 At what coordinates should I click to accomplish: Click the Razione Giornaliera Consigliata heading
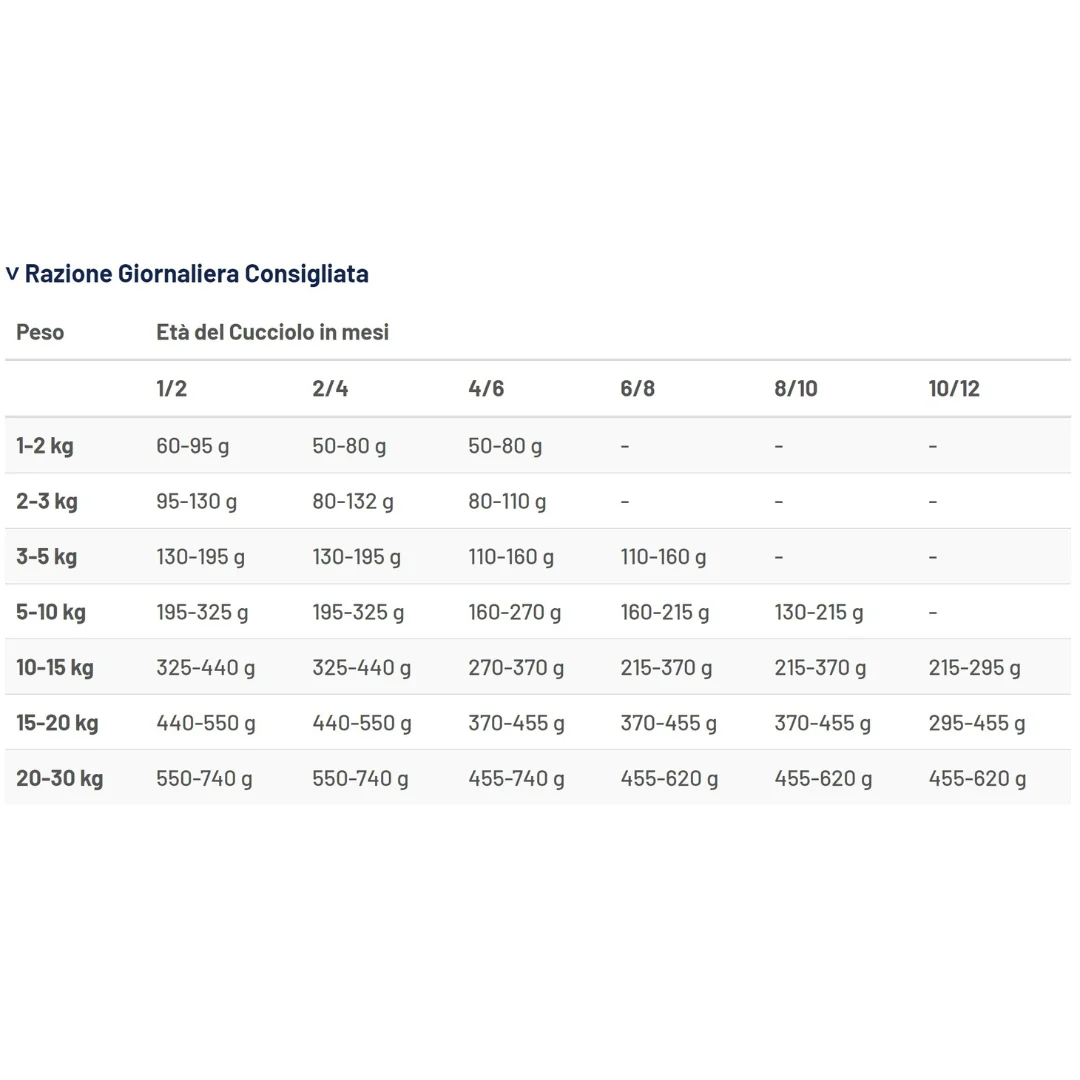(196, 273)
